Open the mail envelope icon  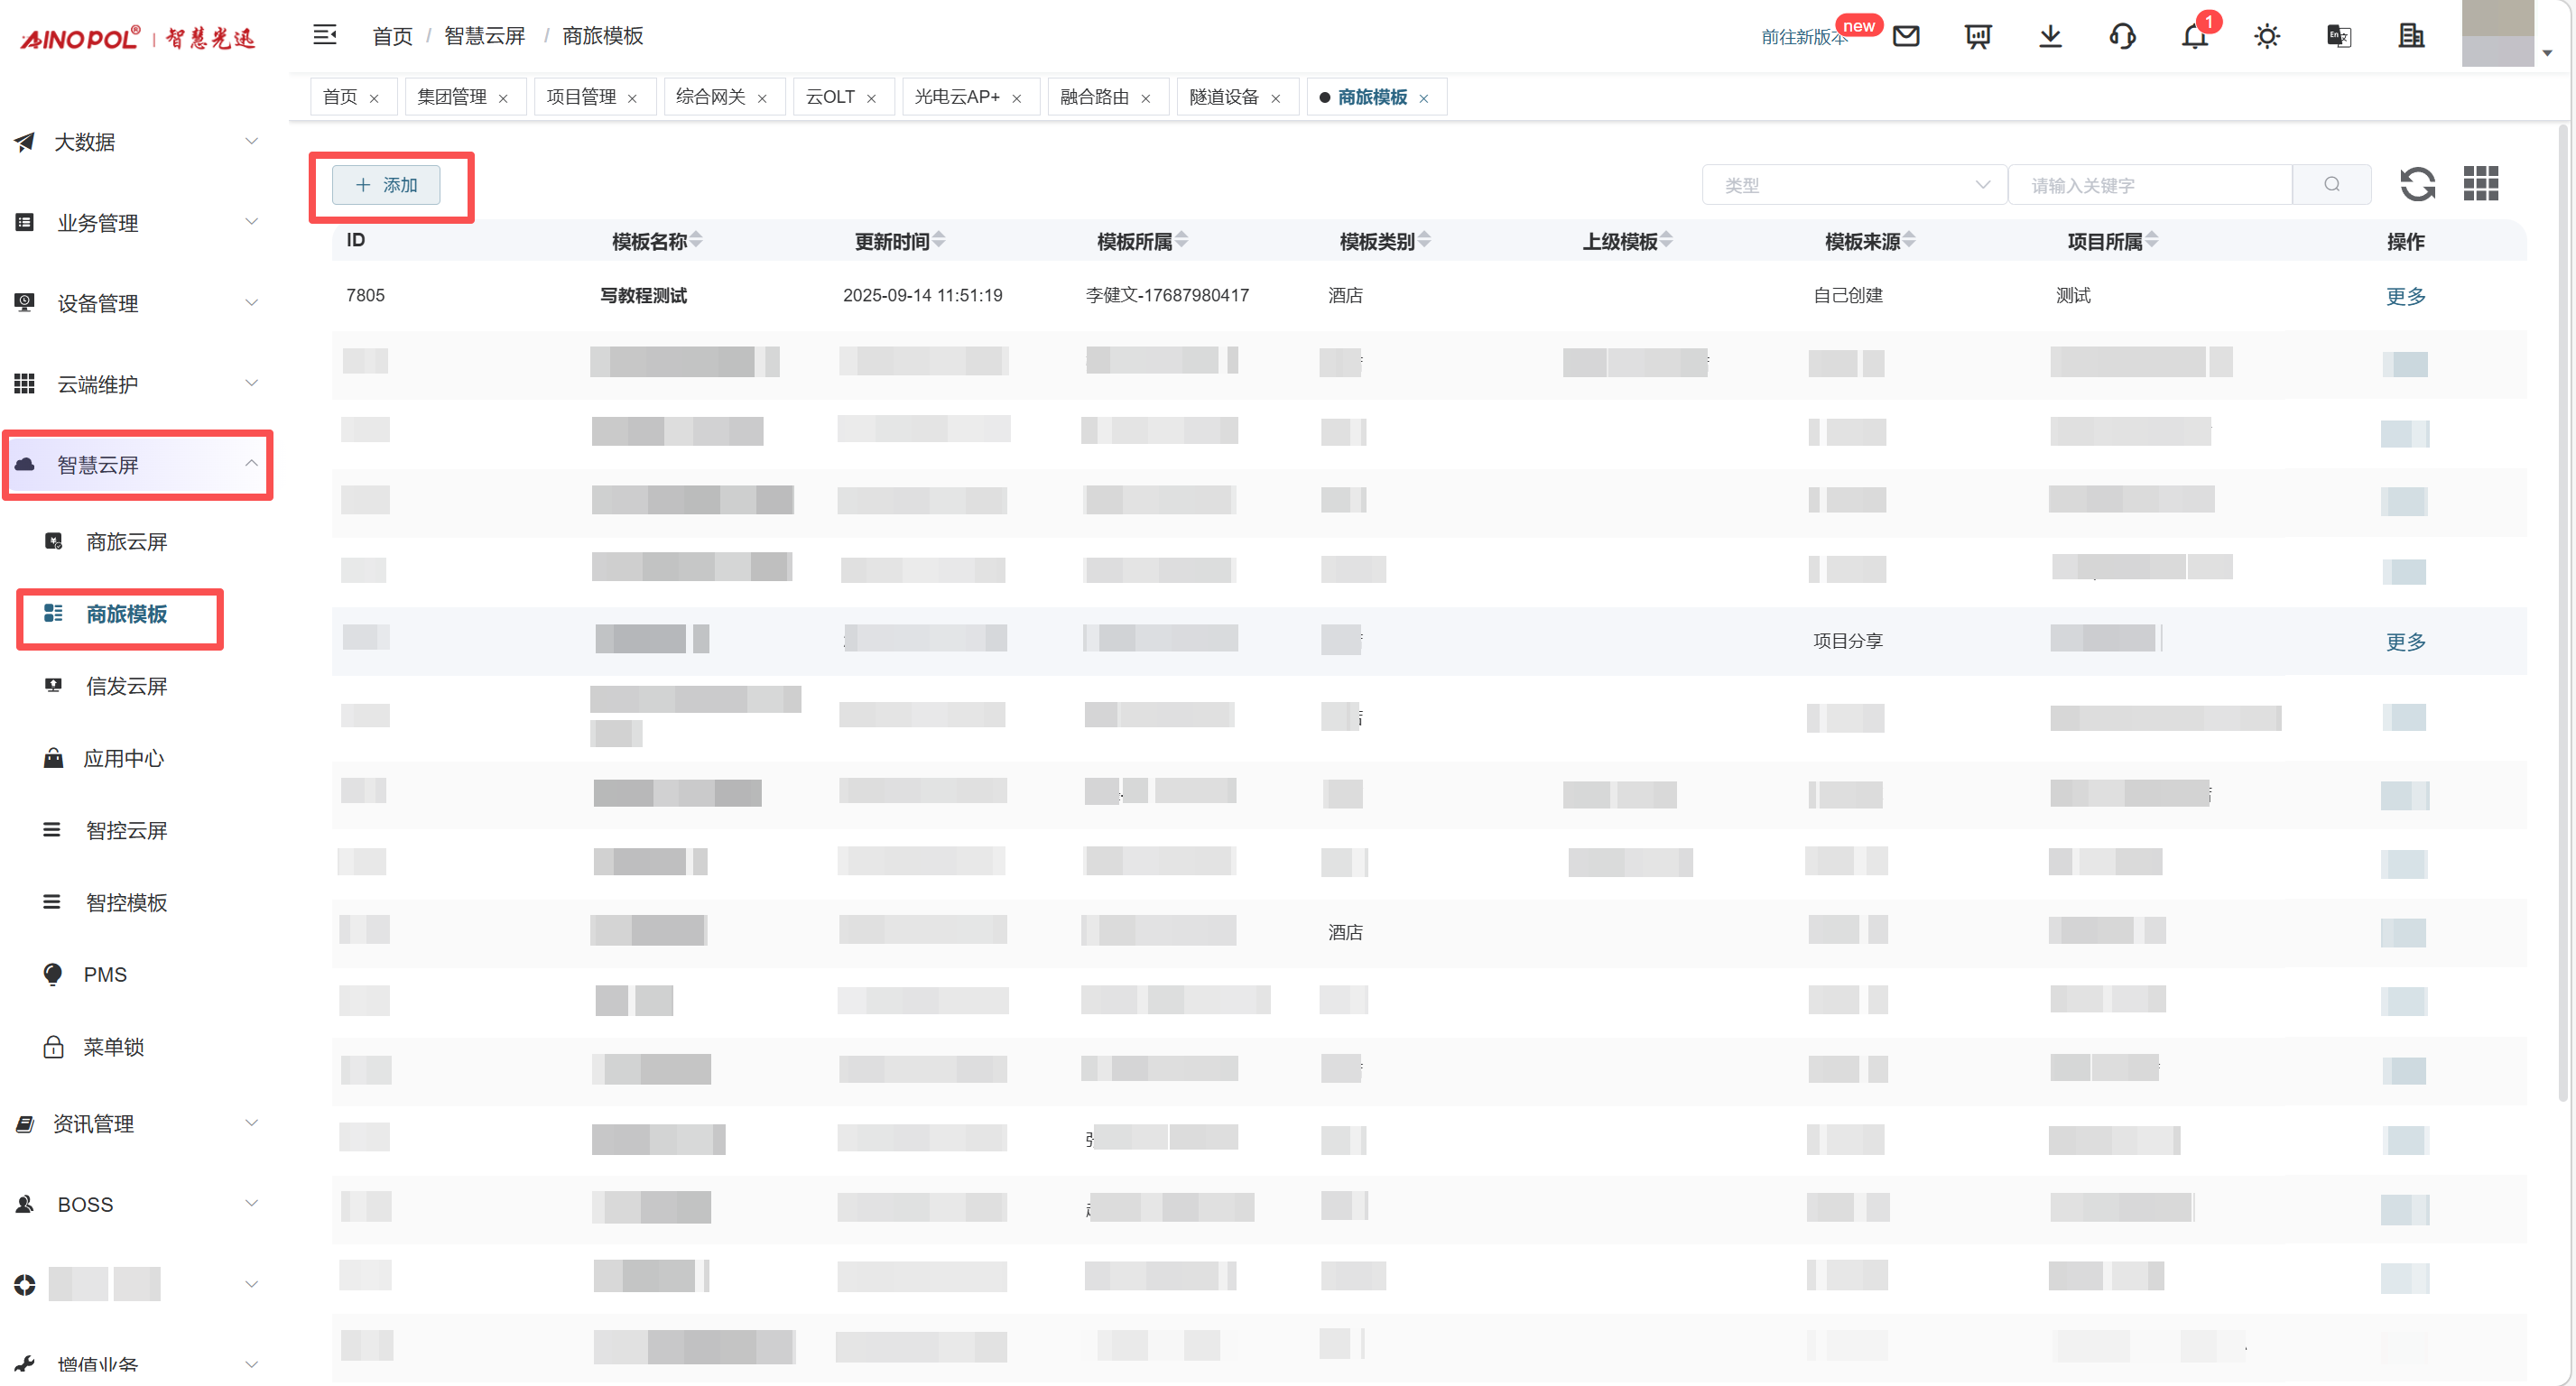(1906, 36)
